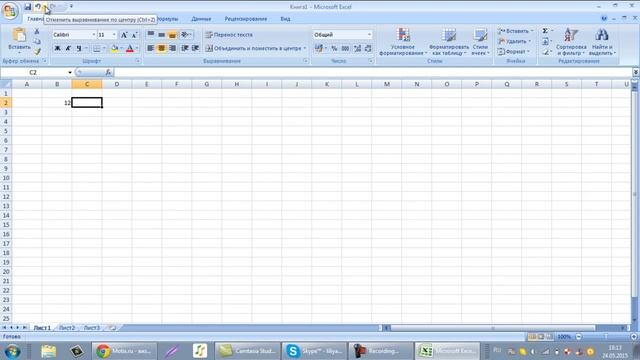Decrease the cell indent
640x360 pixels.
(x=185, y=48)
